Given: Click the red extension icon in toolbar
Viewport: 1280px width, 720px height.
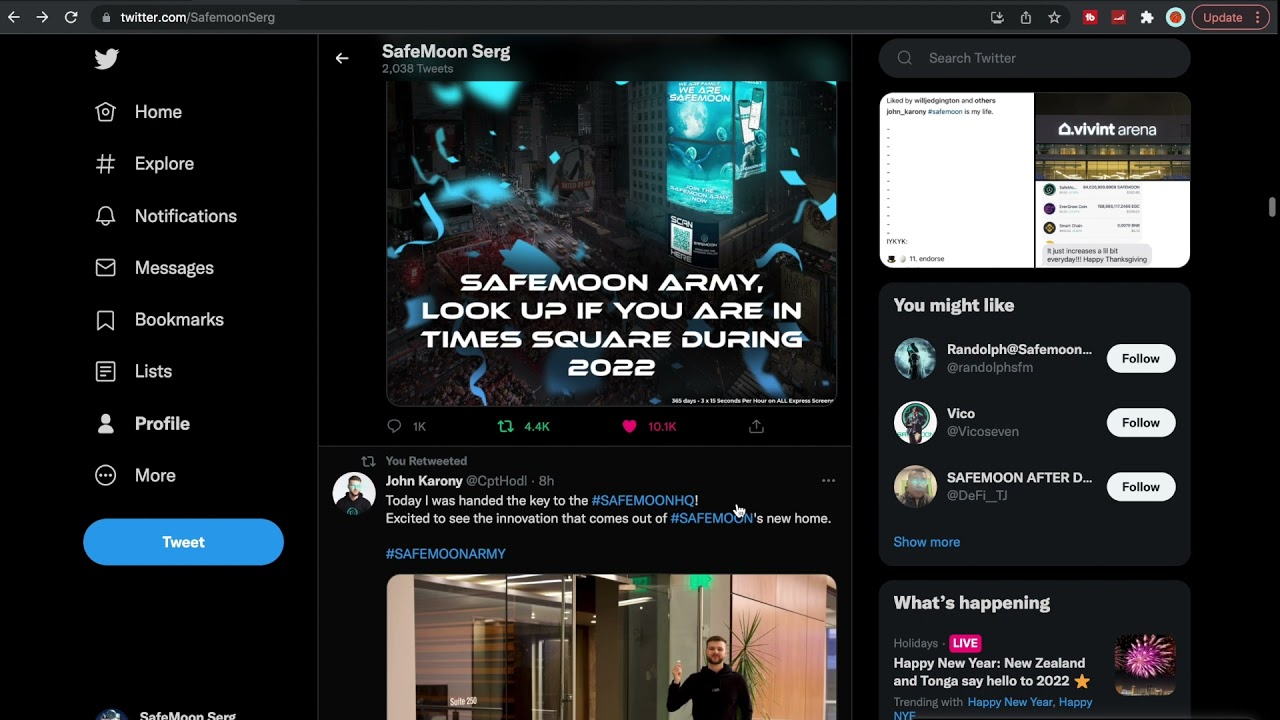Looking at the screenshot, I should [1090, 17].
